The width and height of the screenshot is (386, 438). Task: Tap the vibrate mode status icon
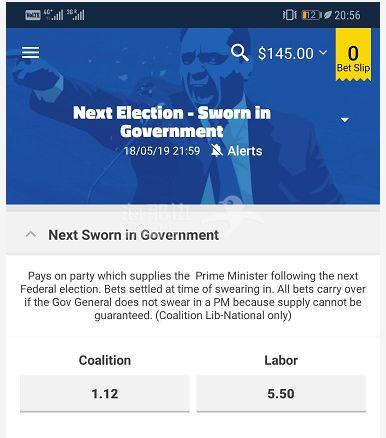[289, 15]
